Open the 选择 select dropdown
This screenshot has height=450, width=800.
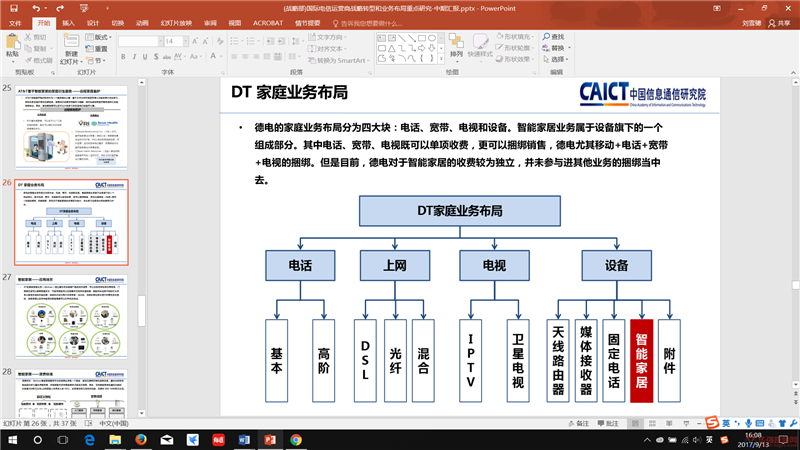pyautogui.click(x=556, y=59)
